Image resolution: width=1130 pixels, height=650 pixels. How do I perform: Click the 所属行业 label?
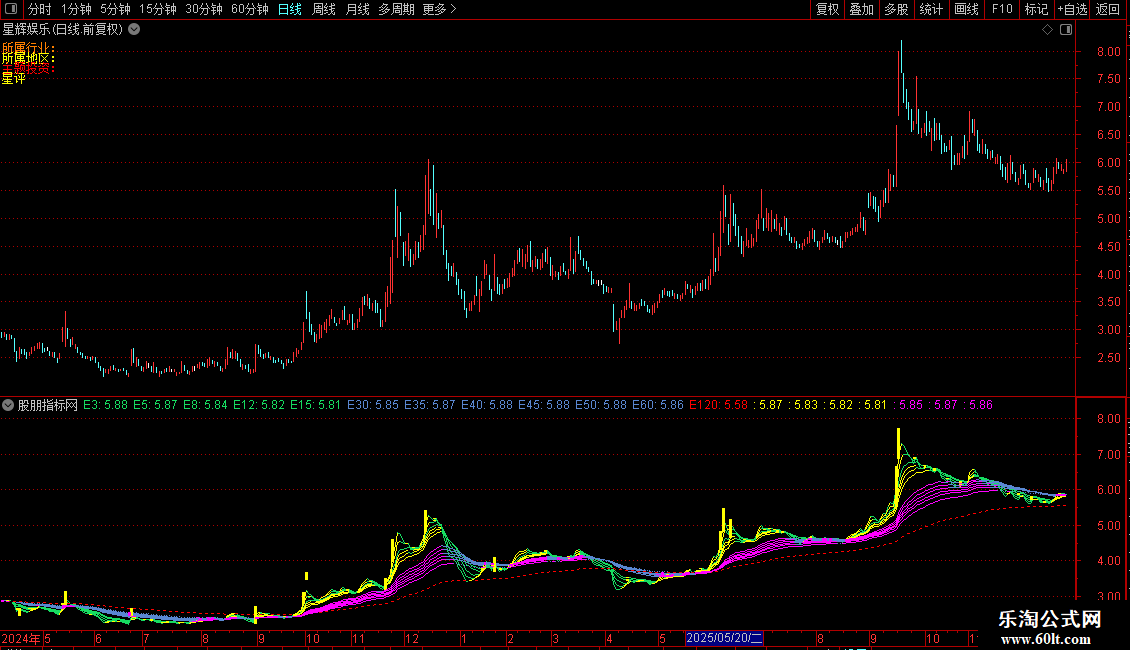28,48
